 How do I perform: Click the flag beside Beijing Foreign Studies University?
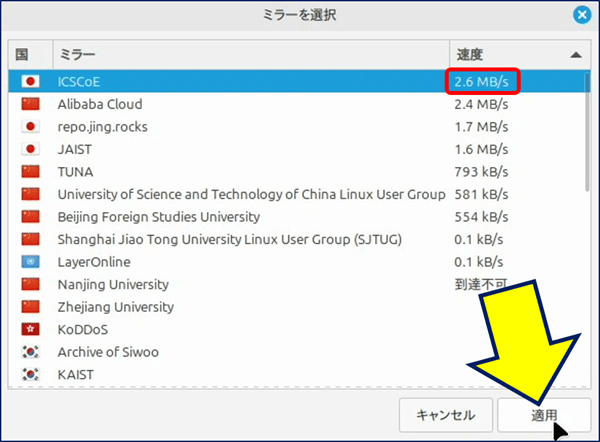(x=30, y=217)
